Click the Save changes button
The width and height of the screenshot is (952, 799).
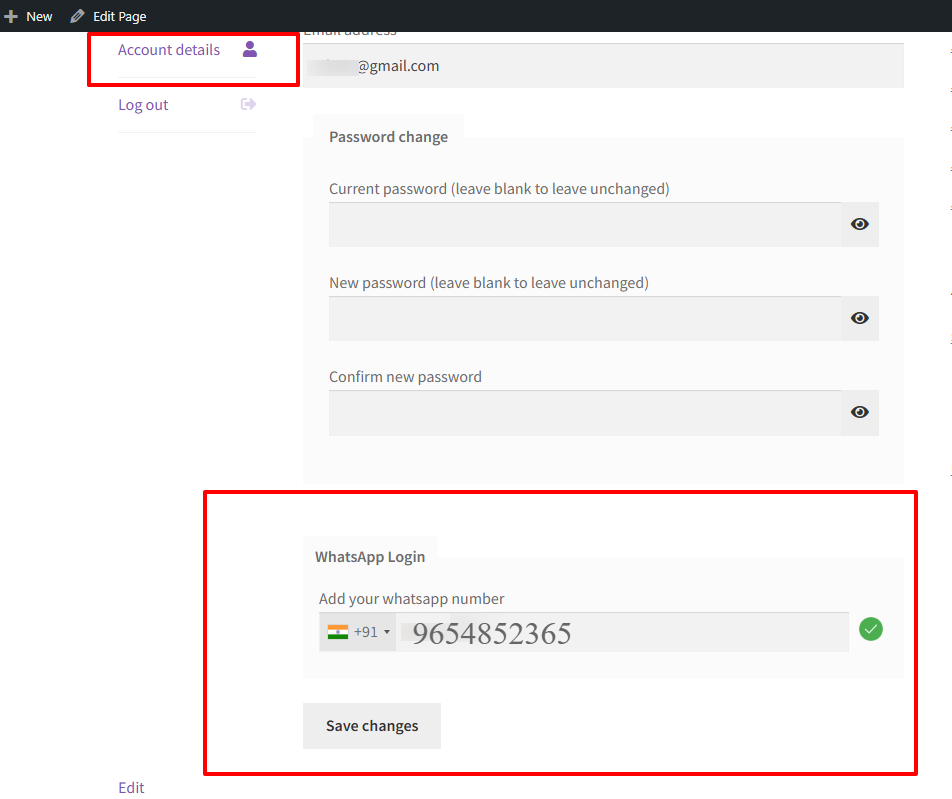click(x=371, y=726)
